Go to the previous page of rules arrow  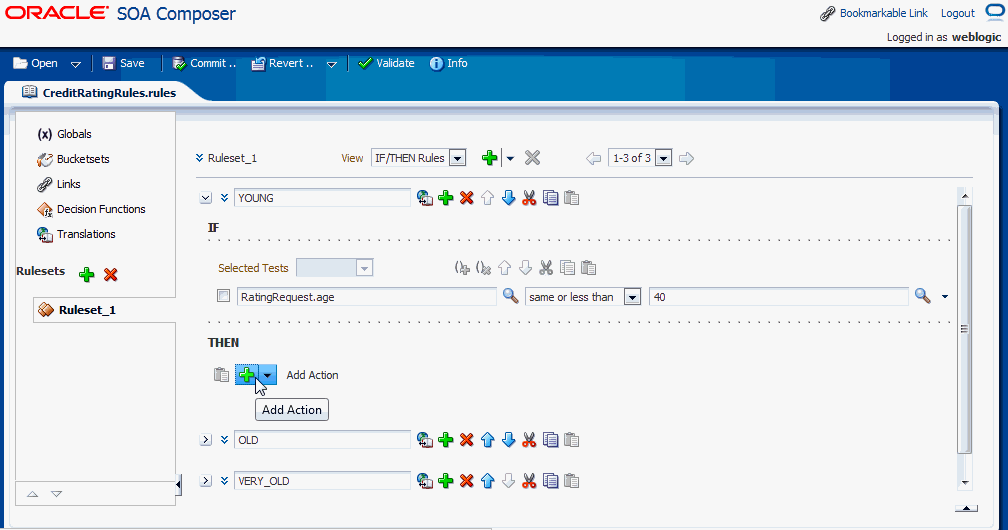tap(593, 158)
